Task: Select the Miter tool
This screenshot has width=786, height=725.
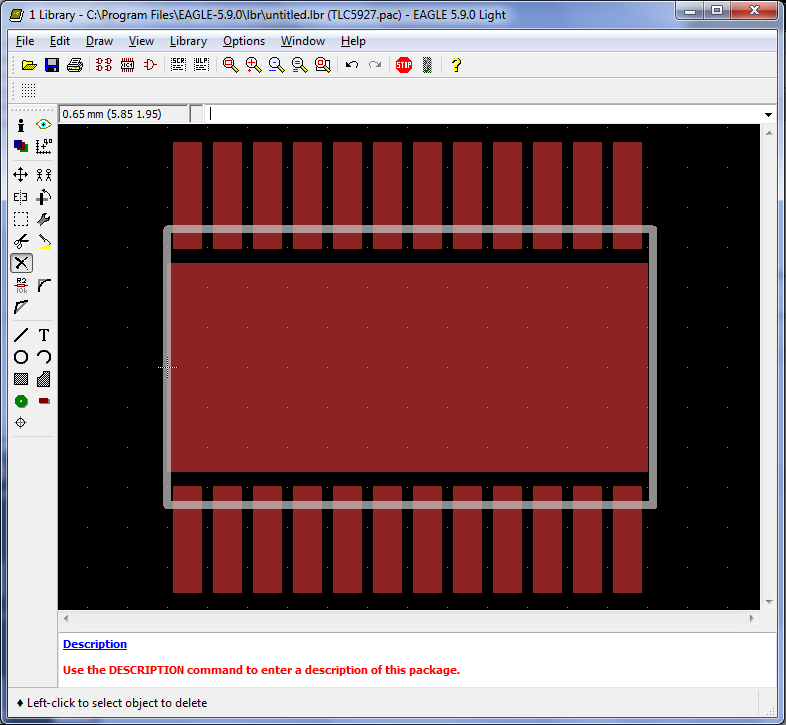Action: point(44,285)
